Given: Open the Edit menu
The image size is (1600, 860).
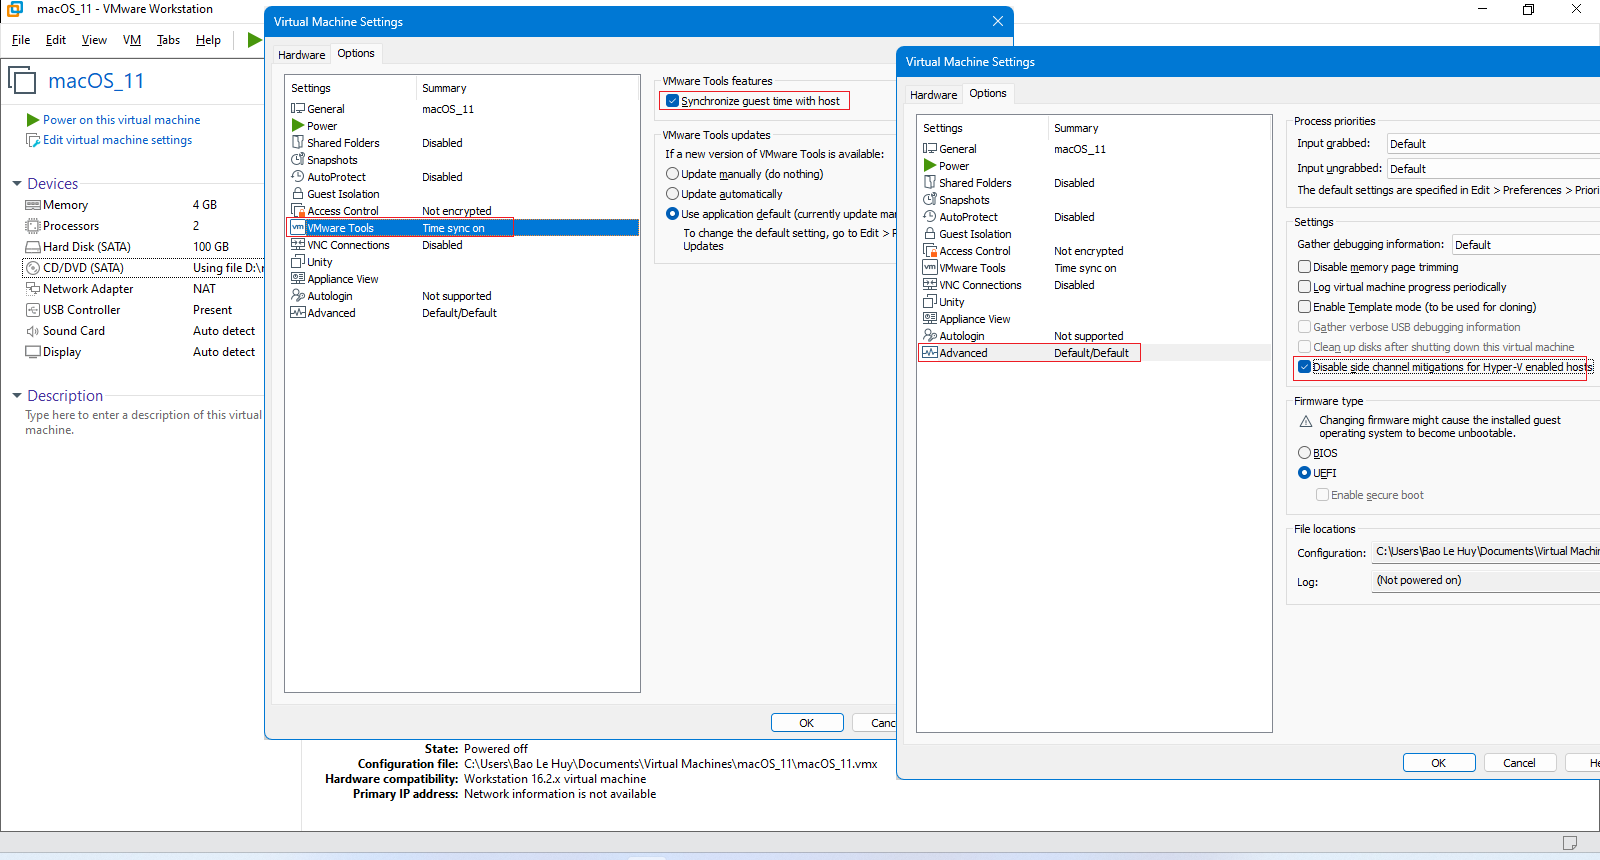Looking at the screenshot, I should [x=56, y=40].
